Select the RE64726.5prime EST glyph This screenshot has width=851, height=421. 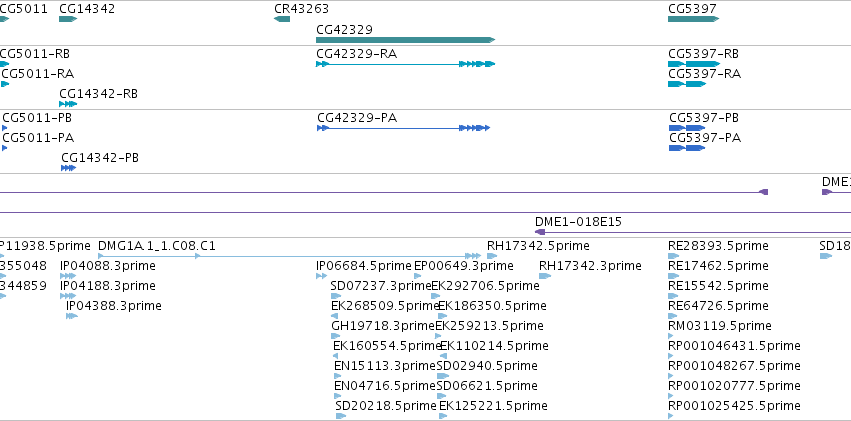(x=673, y=316)
